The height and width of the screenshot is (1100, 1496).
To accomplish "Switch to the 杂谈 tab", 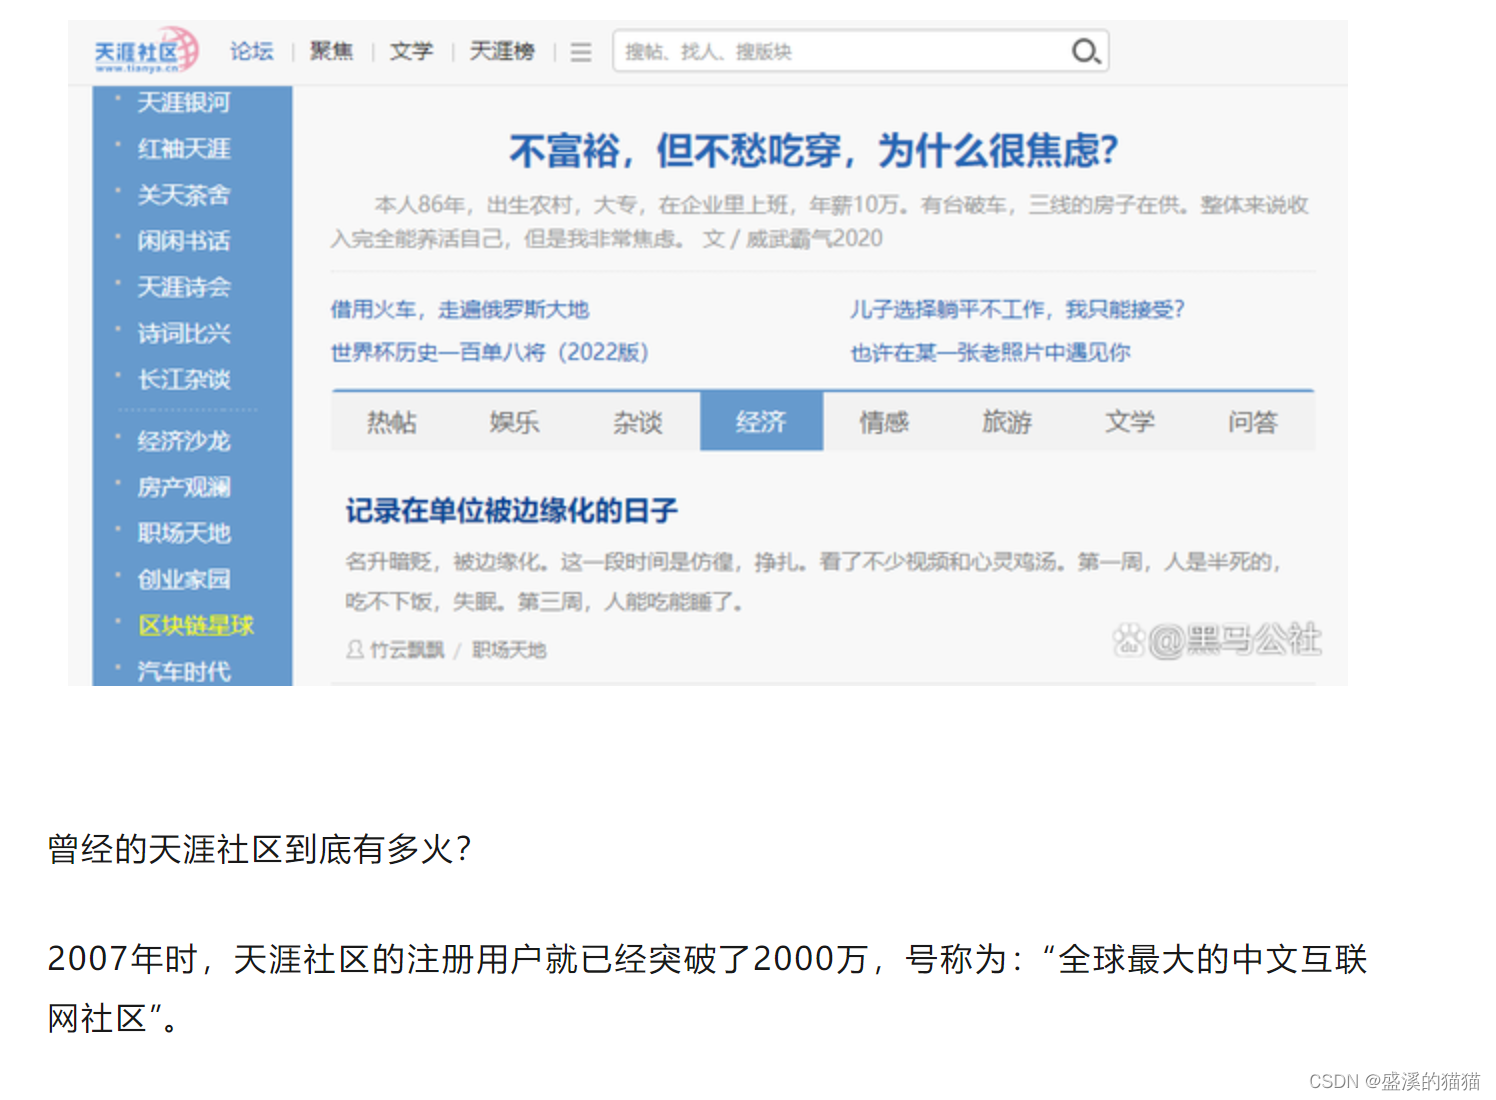I will [x=638, y=422].
